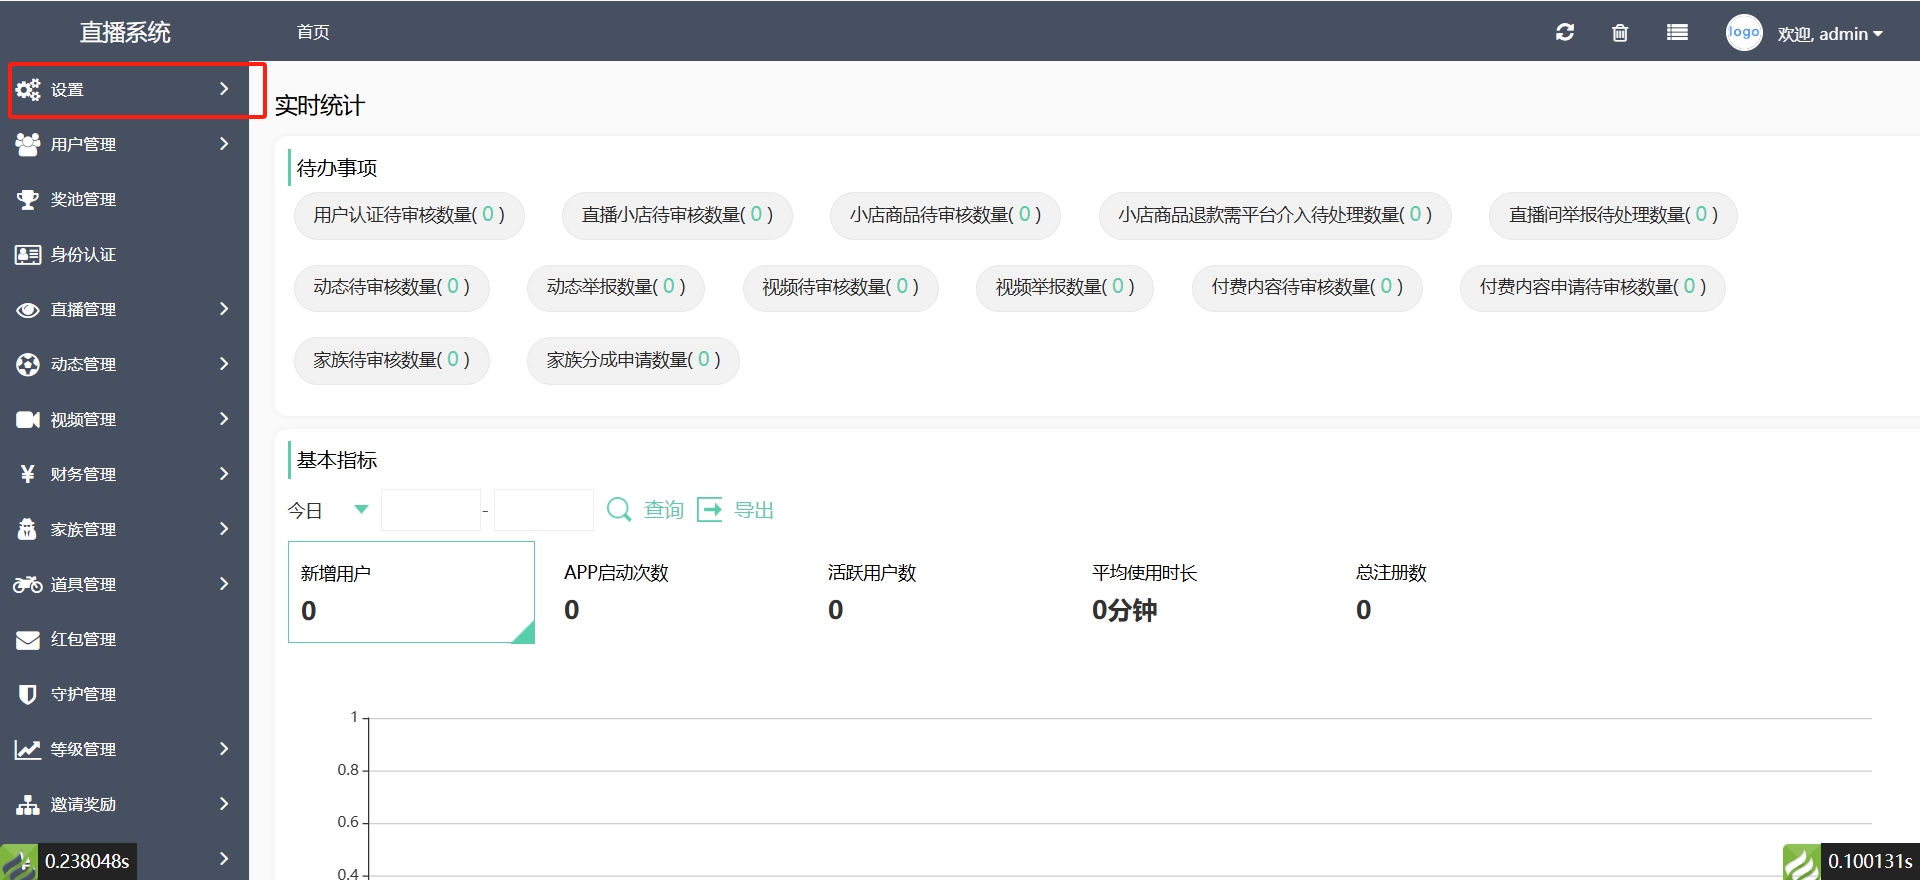
Task: Click the 守护管理 shield icon
Action: click(28, 694)
